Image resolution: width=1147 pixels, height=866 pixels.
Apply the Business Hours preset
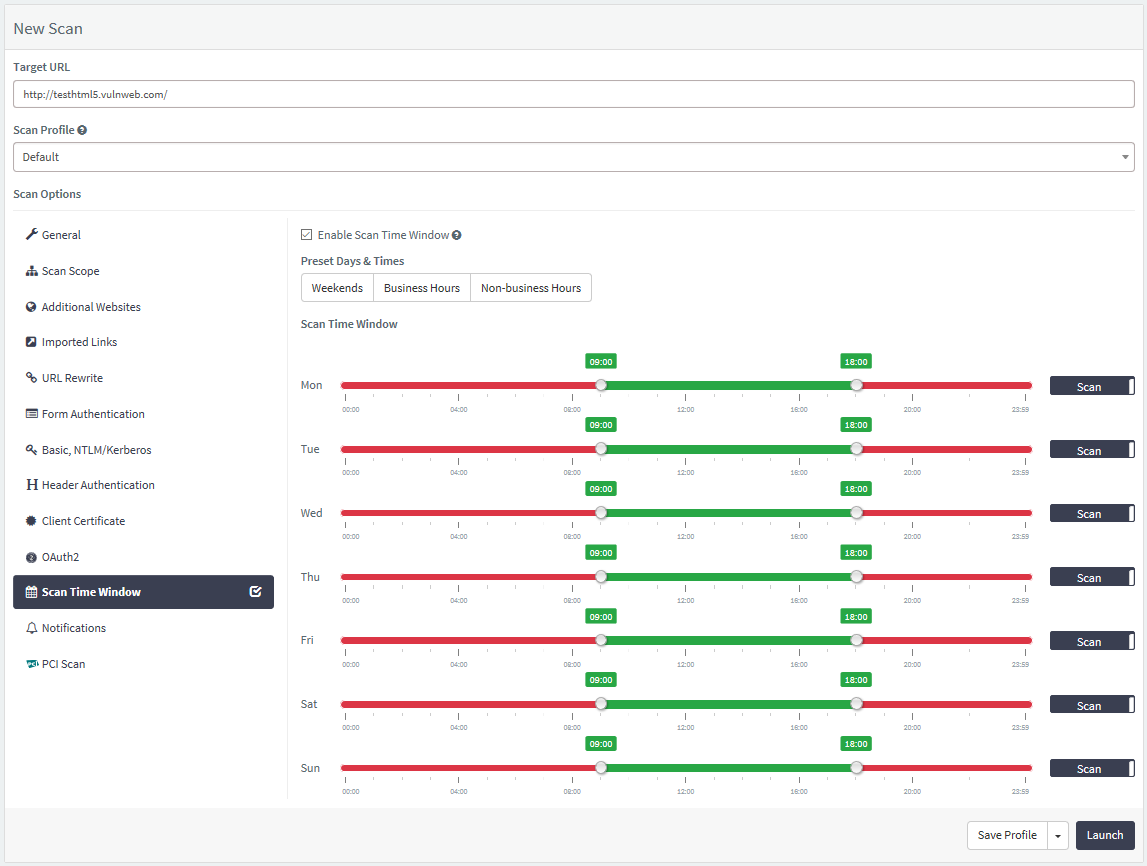(x=421, y=287)
